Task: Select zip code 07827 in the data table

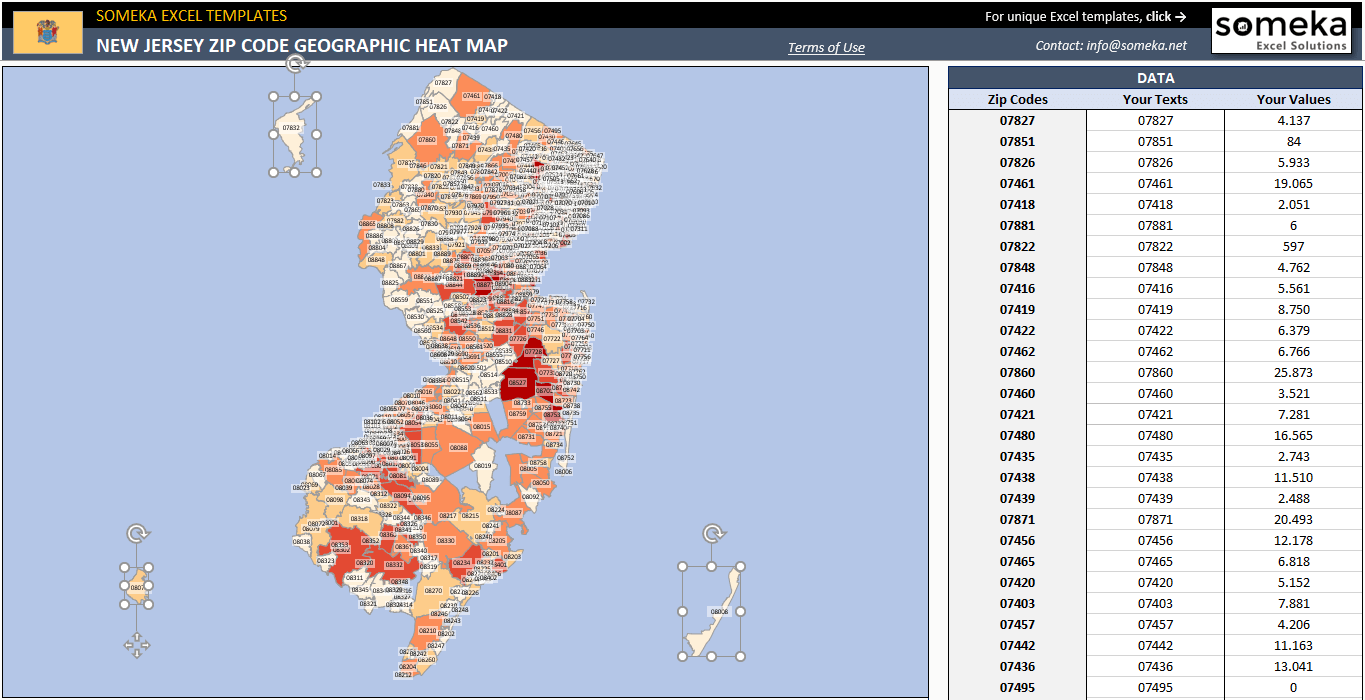Action: [1015, 120]
